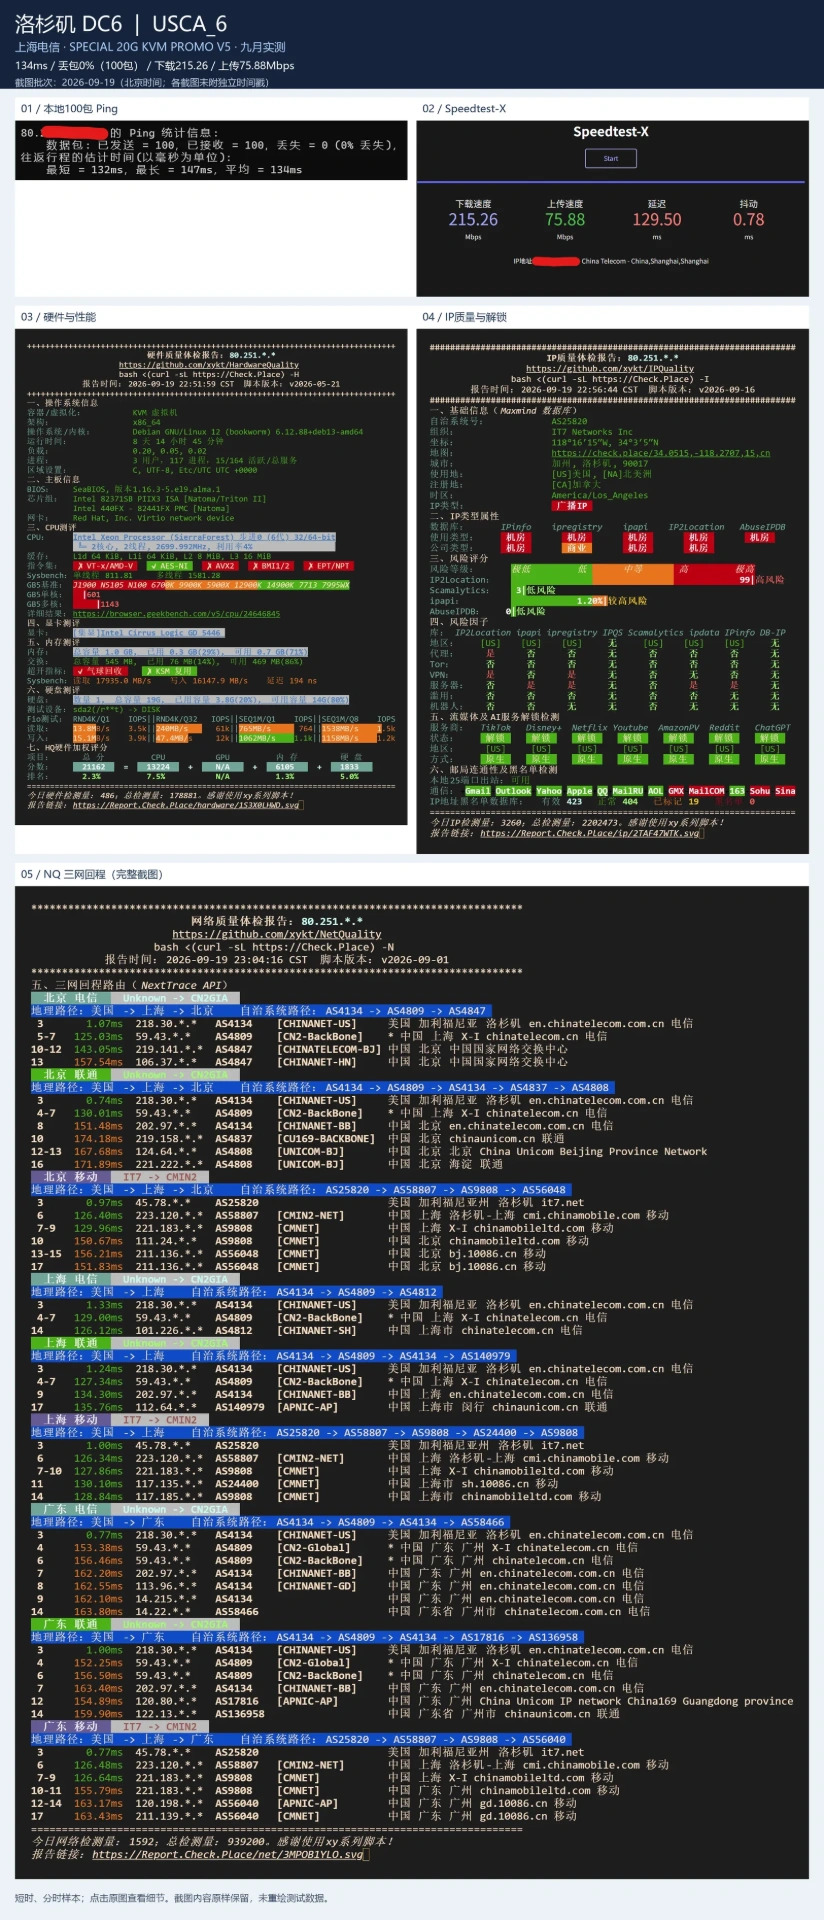This screenshot has width=824, height=1920.
Task: Select the Gmail connectivity badge
Action: pyautogui.click(x=478, y=791)
